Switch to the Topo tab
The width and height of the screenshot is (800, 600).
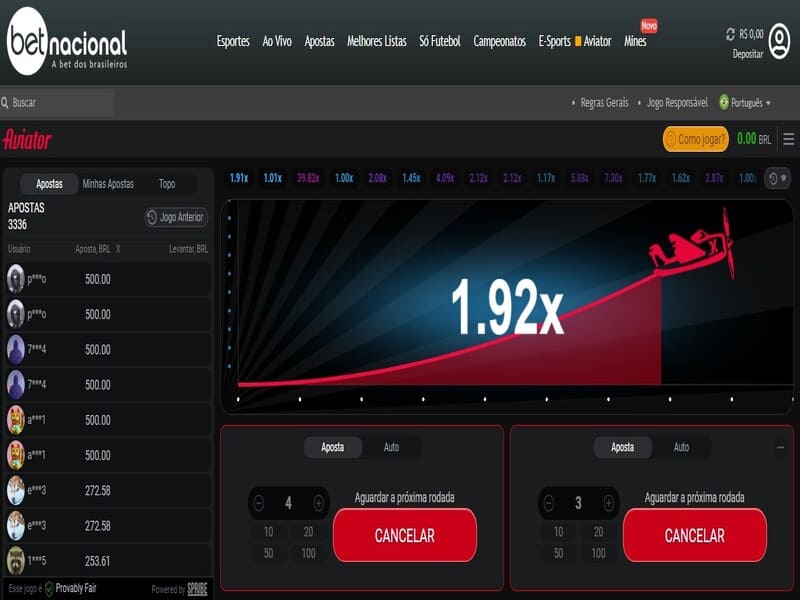(x=167, y=184)
